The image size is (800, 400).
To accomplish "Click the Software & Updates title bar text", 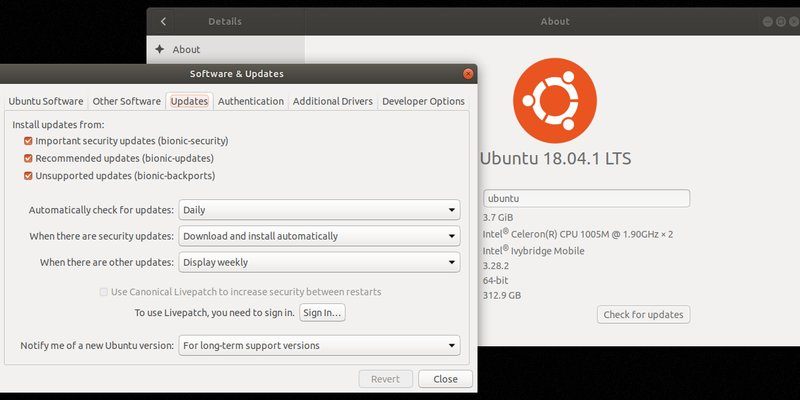I will (x=237, y=74).
